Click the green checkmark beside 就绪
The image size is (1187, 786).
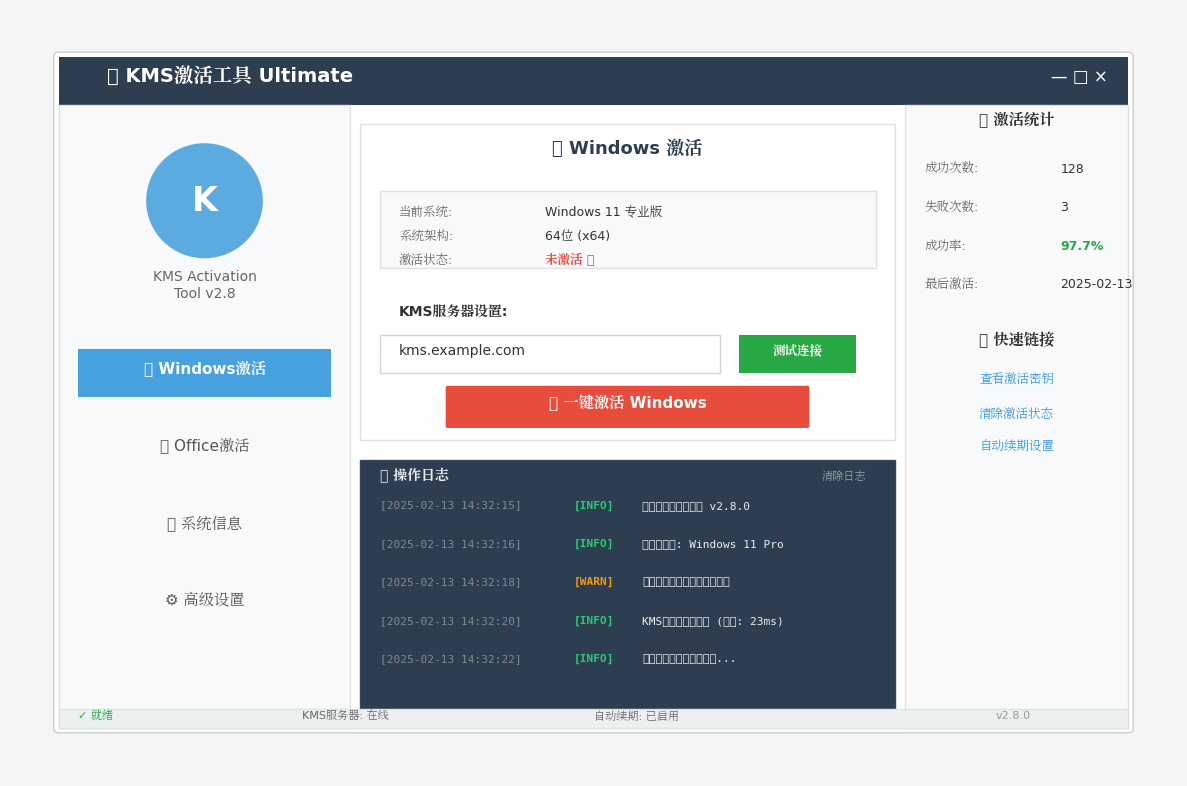[x=82, y=715]
